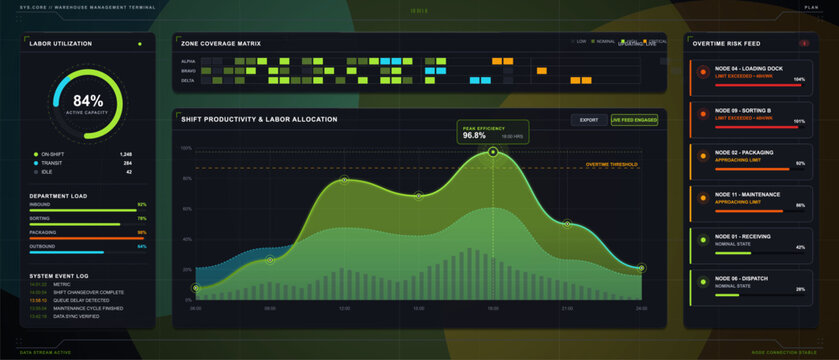Click the Idle count 42
Screen dimensions: 839x360
pyautogui.click(x=129, y=172)
